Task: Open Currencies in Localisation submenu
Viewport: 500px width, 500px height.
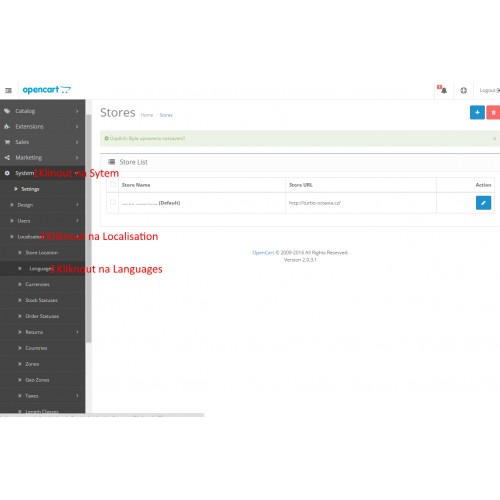Action: [37, 284]
